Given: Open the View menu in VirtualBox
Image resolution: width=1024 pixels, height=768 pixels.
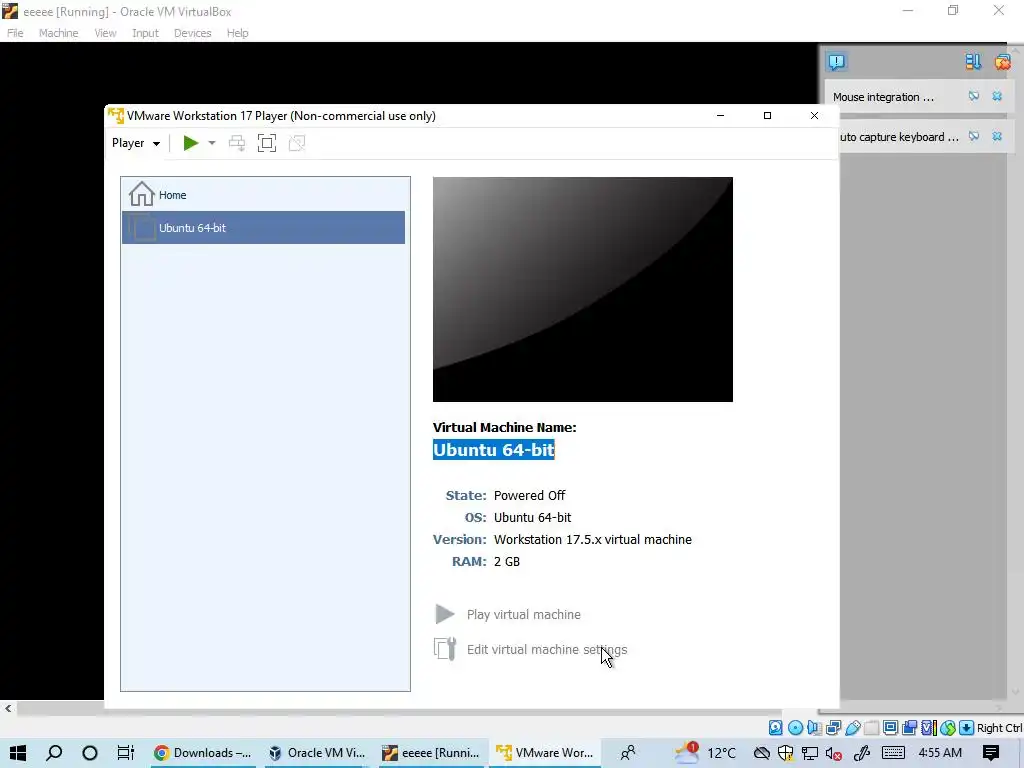Looking at the screenshot, I should (x=105, y=33).
